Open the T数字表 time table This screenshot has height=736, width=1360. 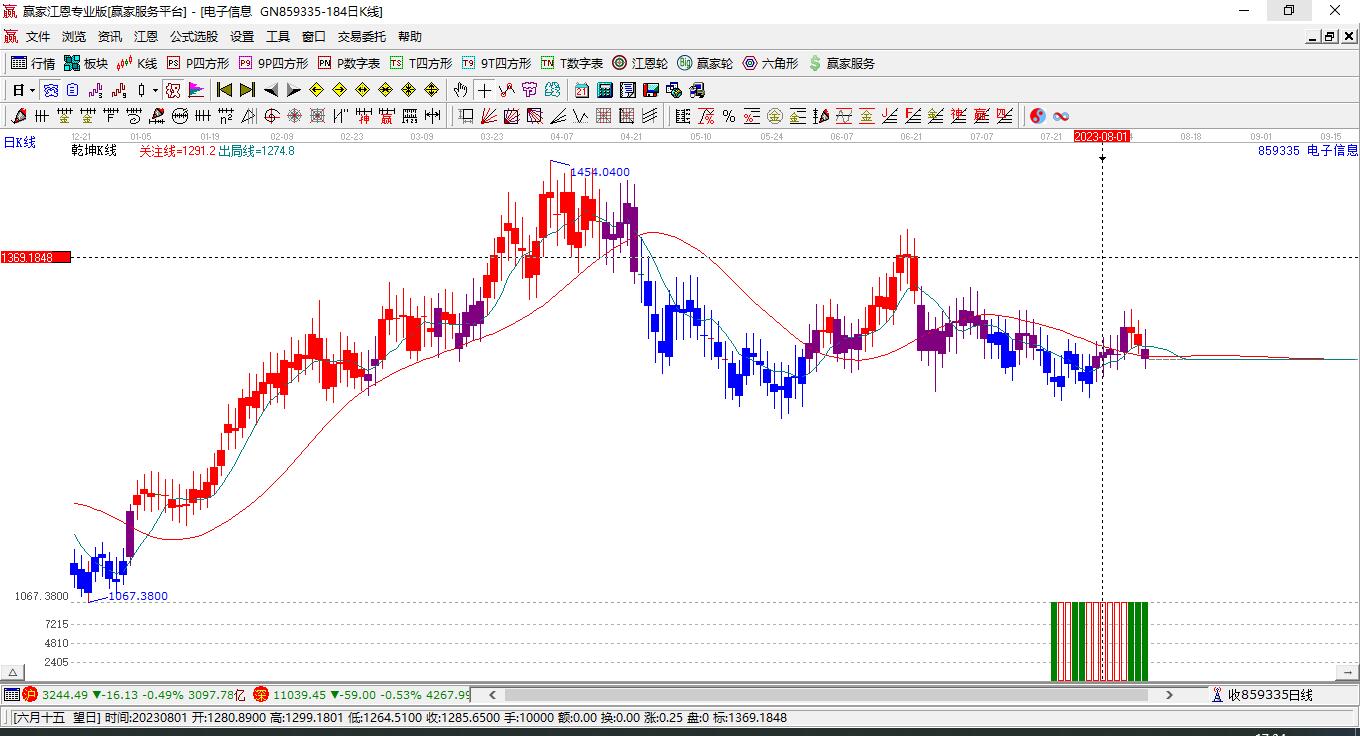572,63
